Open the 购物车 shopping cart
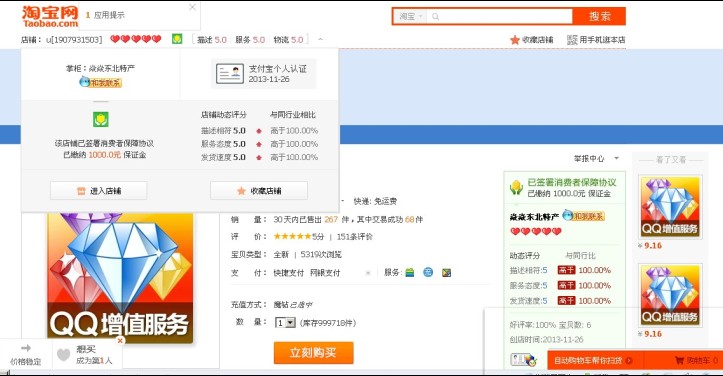This screenshot has height=376, width=723. 696,360
